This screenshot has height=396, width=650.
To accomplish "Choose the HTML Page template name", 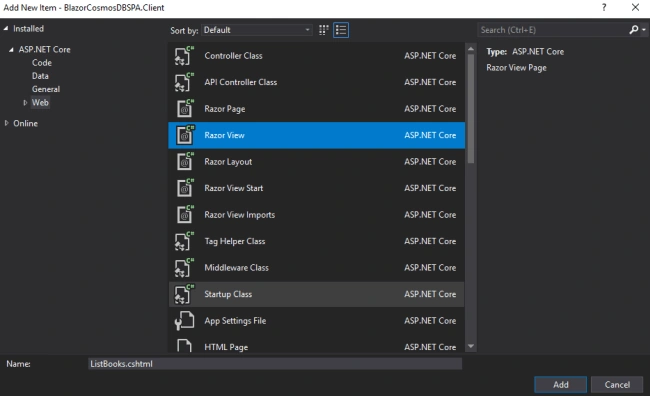I will (x=226, y=347).
